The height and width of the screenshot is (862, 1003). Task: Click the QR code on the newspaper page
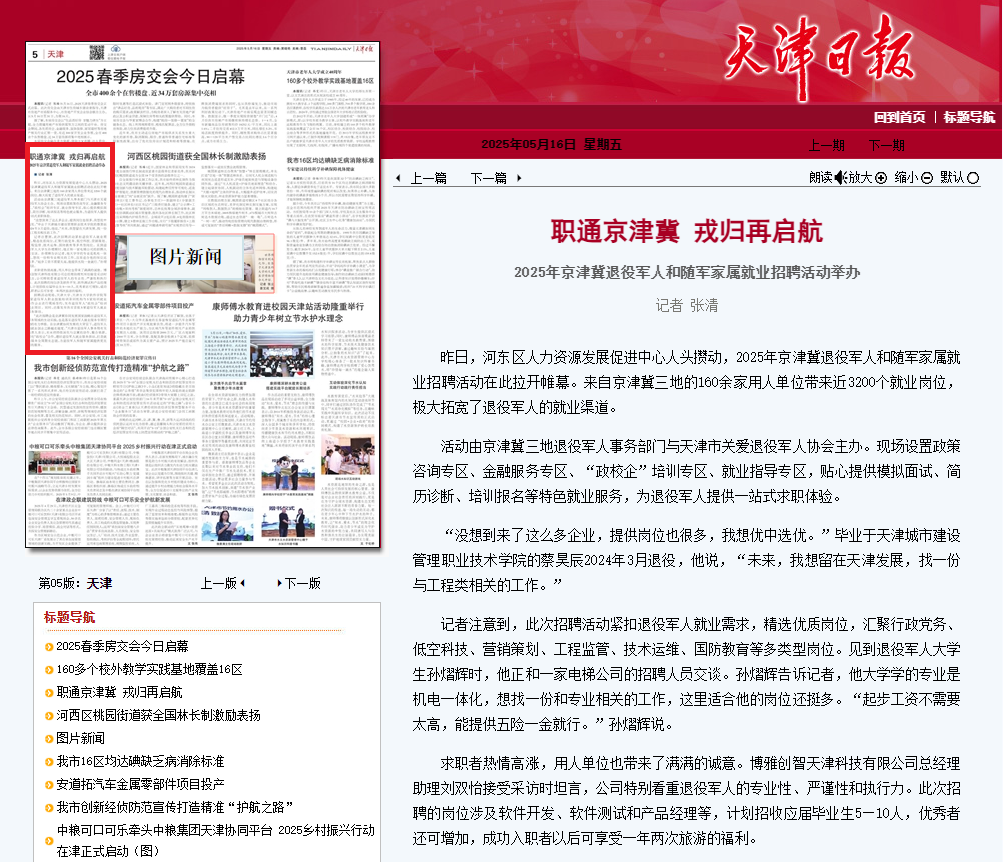coord(96,52)
